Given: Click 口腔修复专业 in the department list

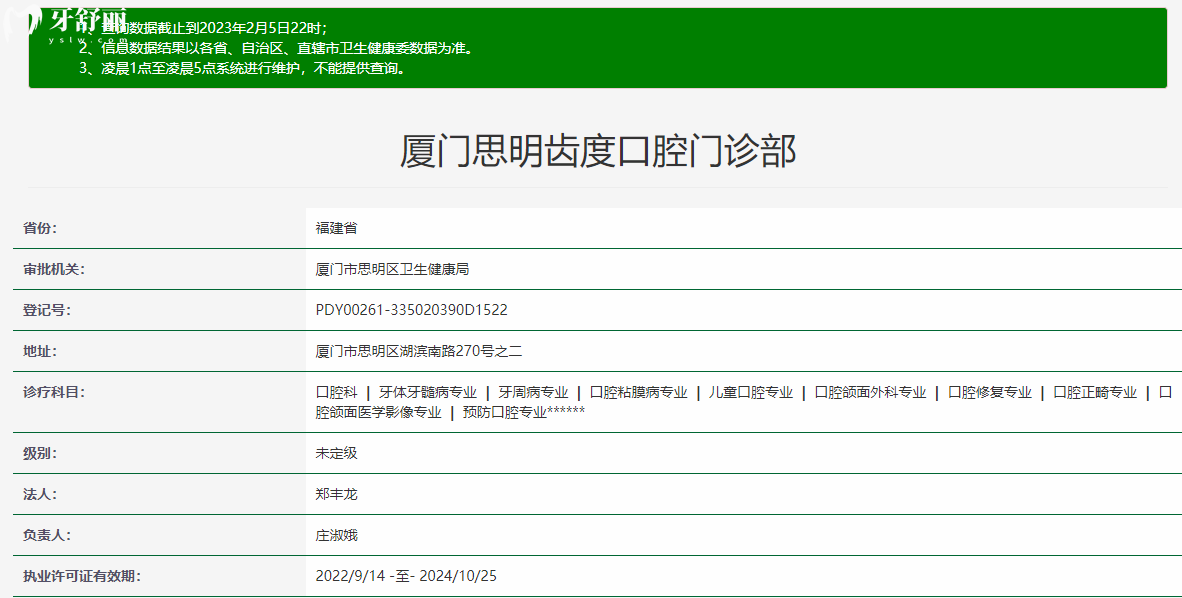Looking at the screenshot, I should [990, 392].
